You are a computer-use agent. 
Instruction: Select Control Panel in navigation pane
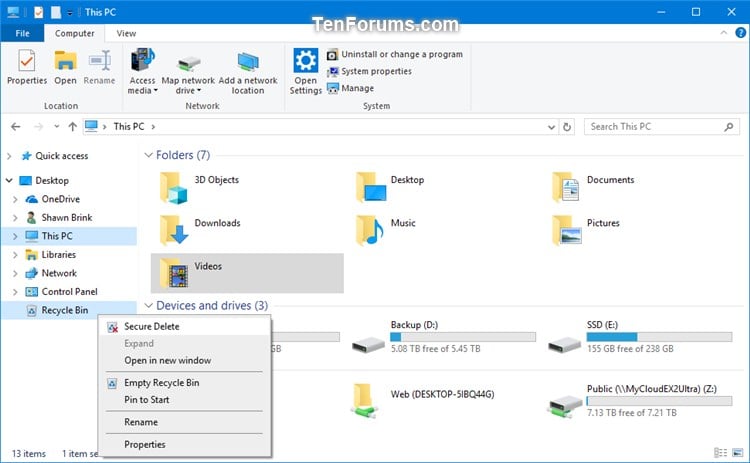(69, 292)
